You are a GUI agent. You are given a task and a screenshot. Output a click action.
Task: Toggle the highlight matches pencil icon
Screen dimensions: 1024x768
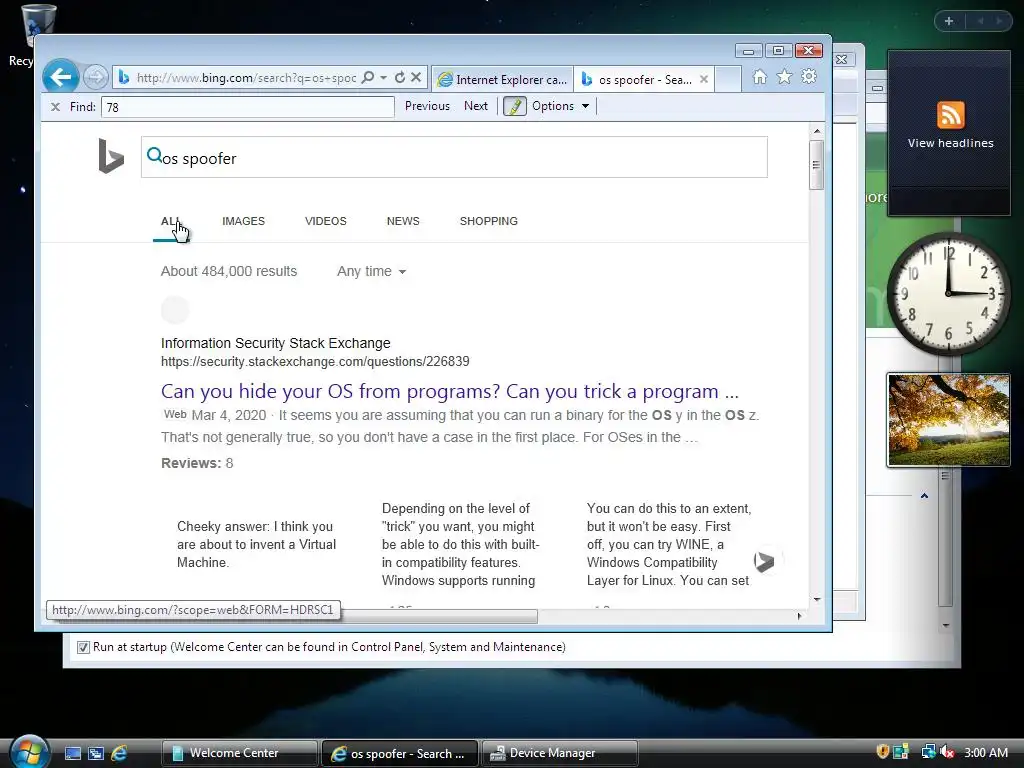click(x=515, y=106)
